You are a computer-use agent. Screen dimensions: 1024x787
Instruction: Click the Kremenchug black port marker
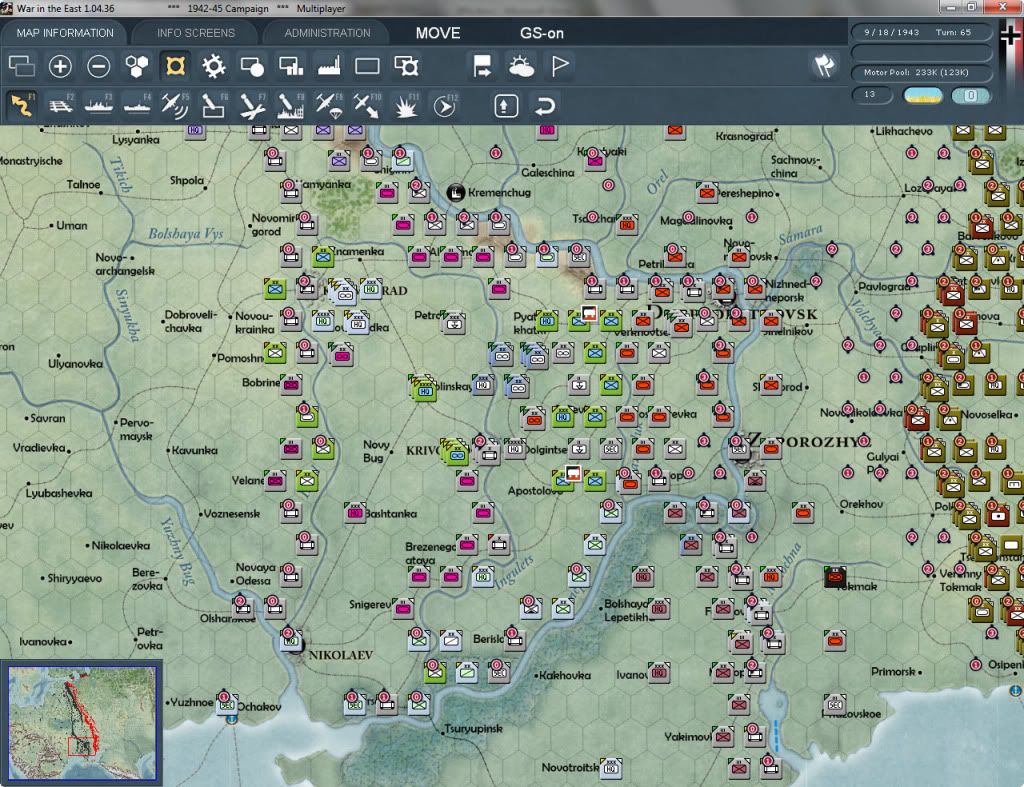[x=455, y=193]
